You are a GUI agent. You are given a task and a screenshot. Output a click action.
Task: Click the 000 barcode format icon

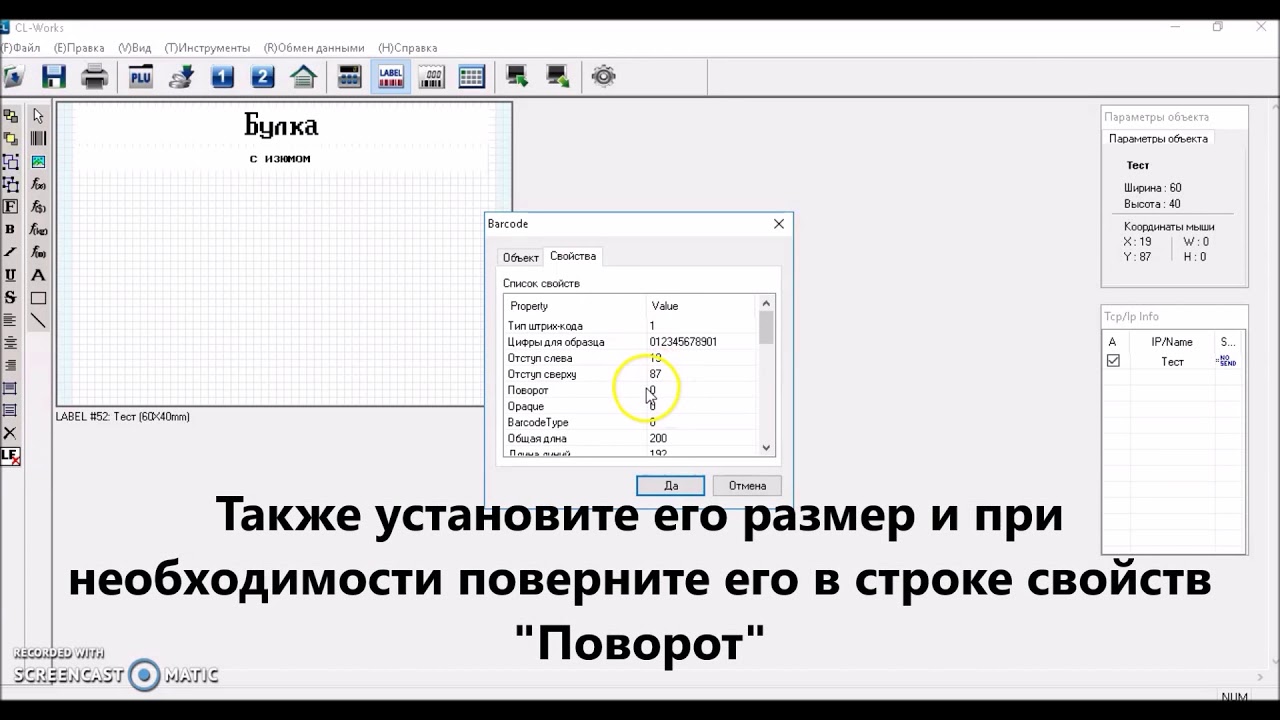click(x=431, y=76)
